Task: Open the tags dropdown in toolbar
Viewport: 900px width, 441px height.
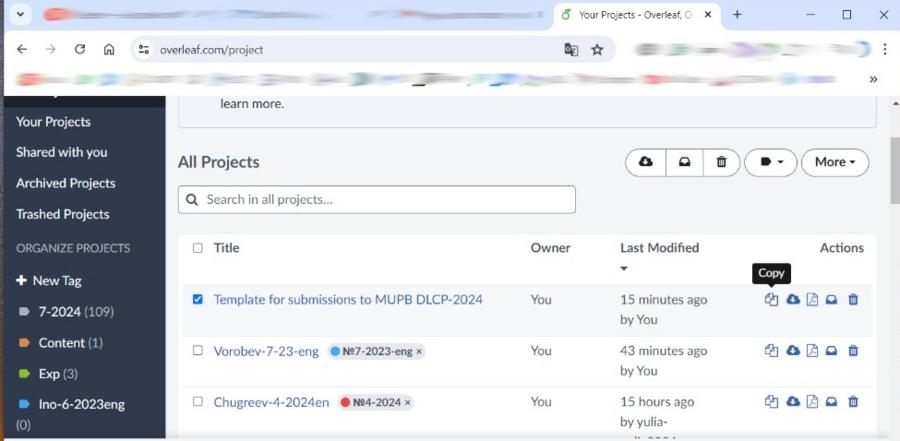Action: click(771, 163)
